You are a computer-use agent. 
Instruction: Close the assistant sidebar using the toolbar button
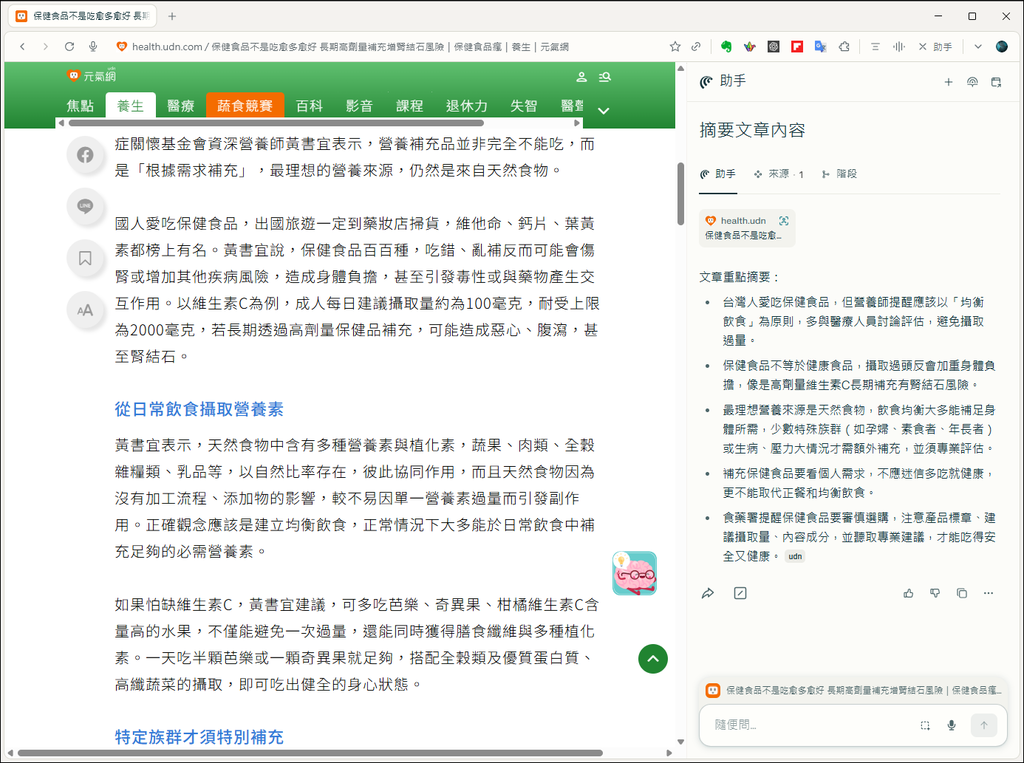pyautogui.click(x=935, y=46)
